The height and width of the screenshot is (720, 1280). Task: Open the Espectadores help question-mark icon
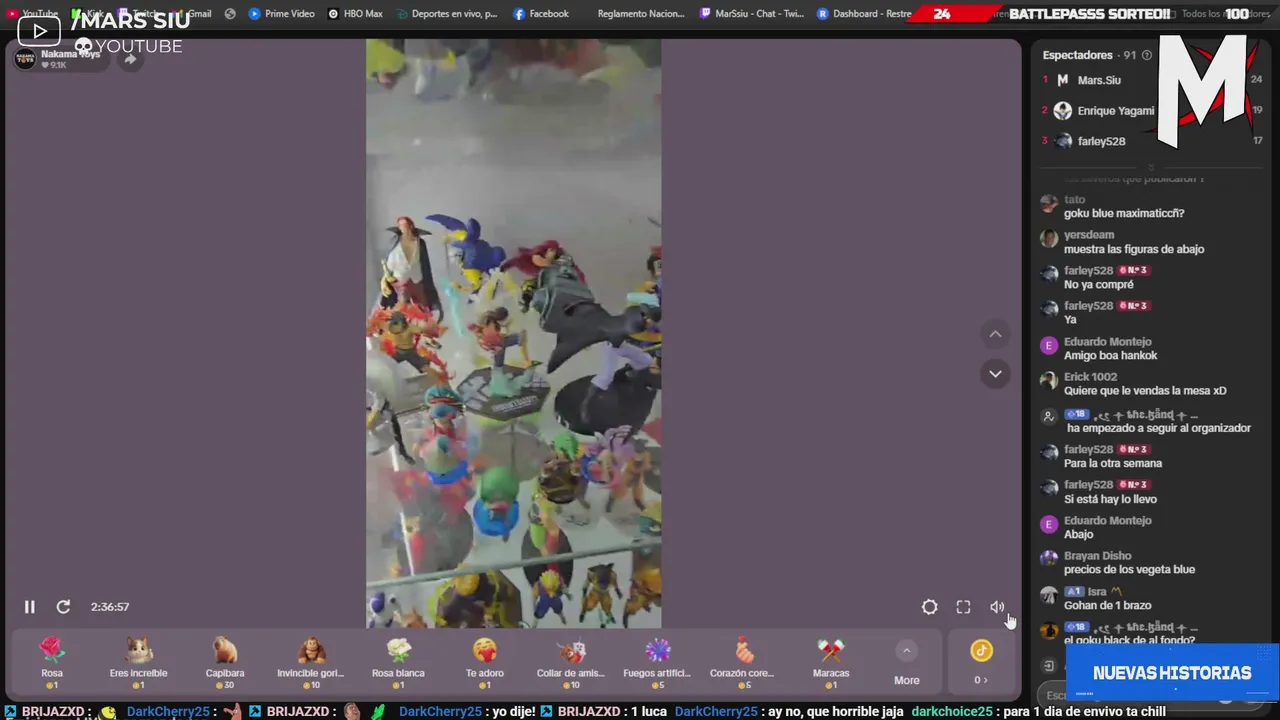[x=1147, y=56]
